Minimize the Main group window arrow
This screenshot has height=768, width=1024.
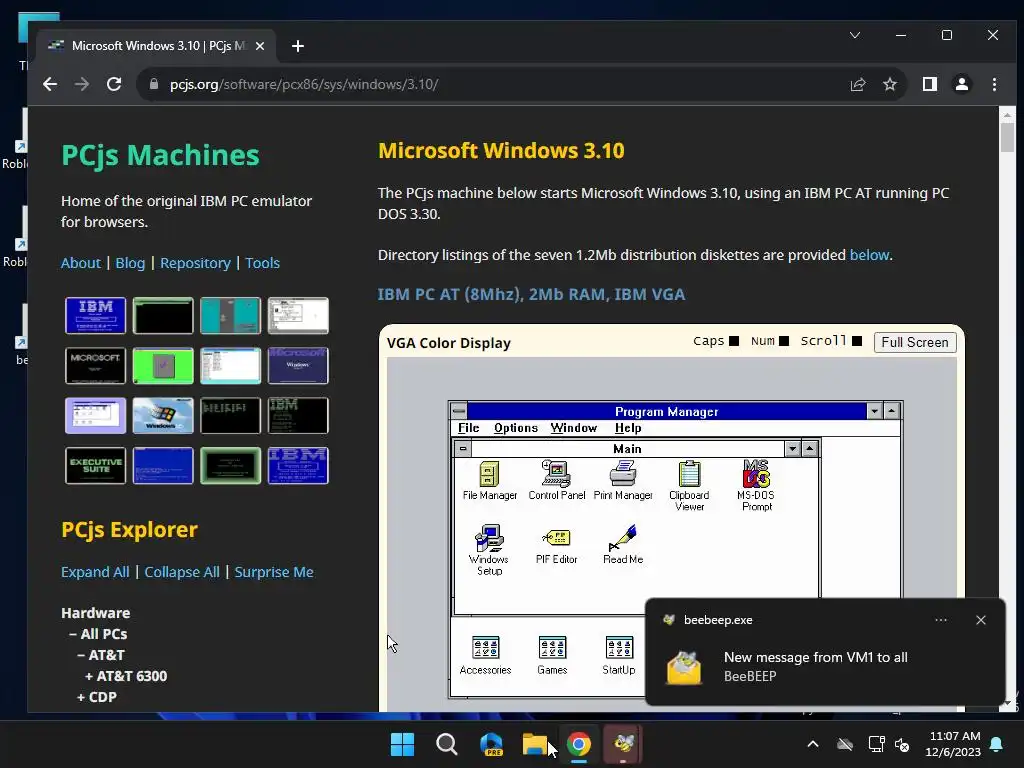[792, 449]
